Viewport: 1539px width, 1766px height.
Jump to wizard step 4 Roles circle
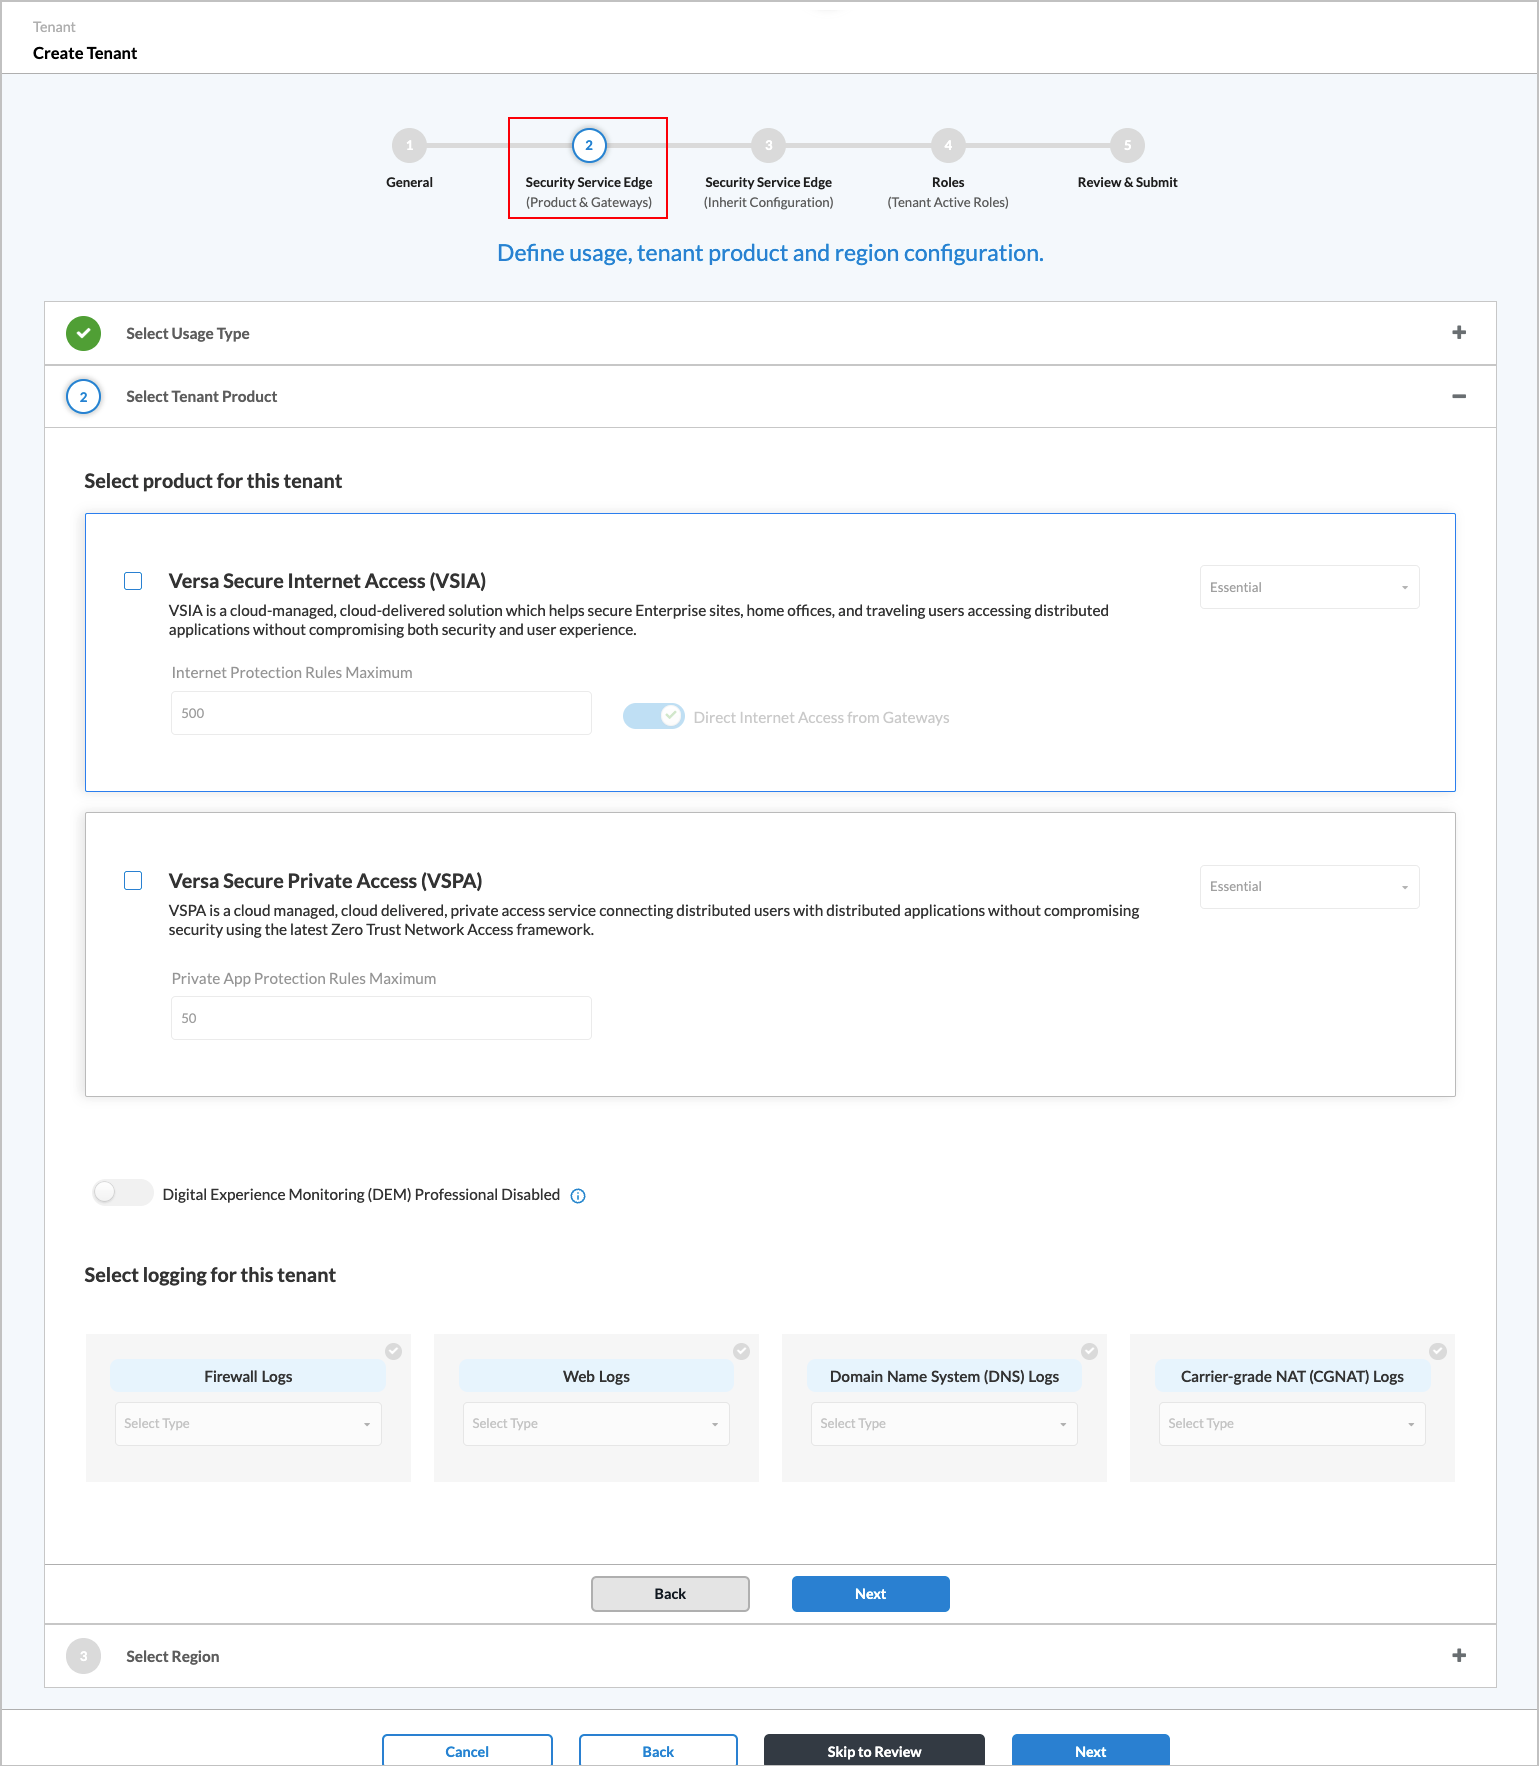(948, 145)
